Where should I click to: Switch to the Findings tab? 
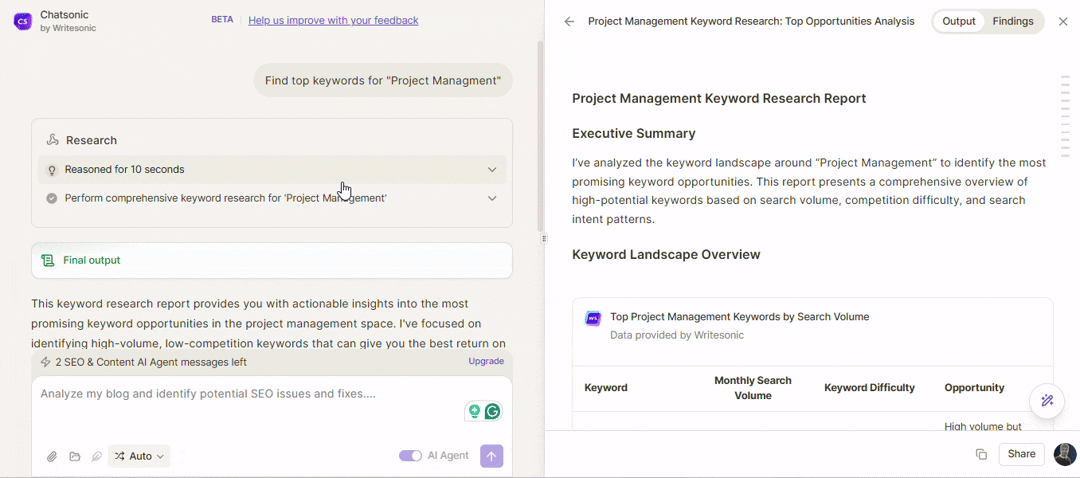[x=1012, y=21]
